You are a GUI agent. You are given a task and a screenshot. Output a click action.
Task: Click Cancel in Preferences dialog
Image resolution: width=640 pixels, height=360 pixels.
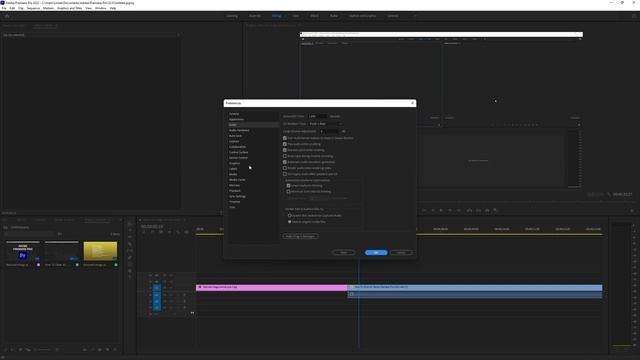click(x=401, y=253)
